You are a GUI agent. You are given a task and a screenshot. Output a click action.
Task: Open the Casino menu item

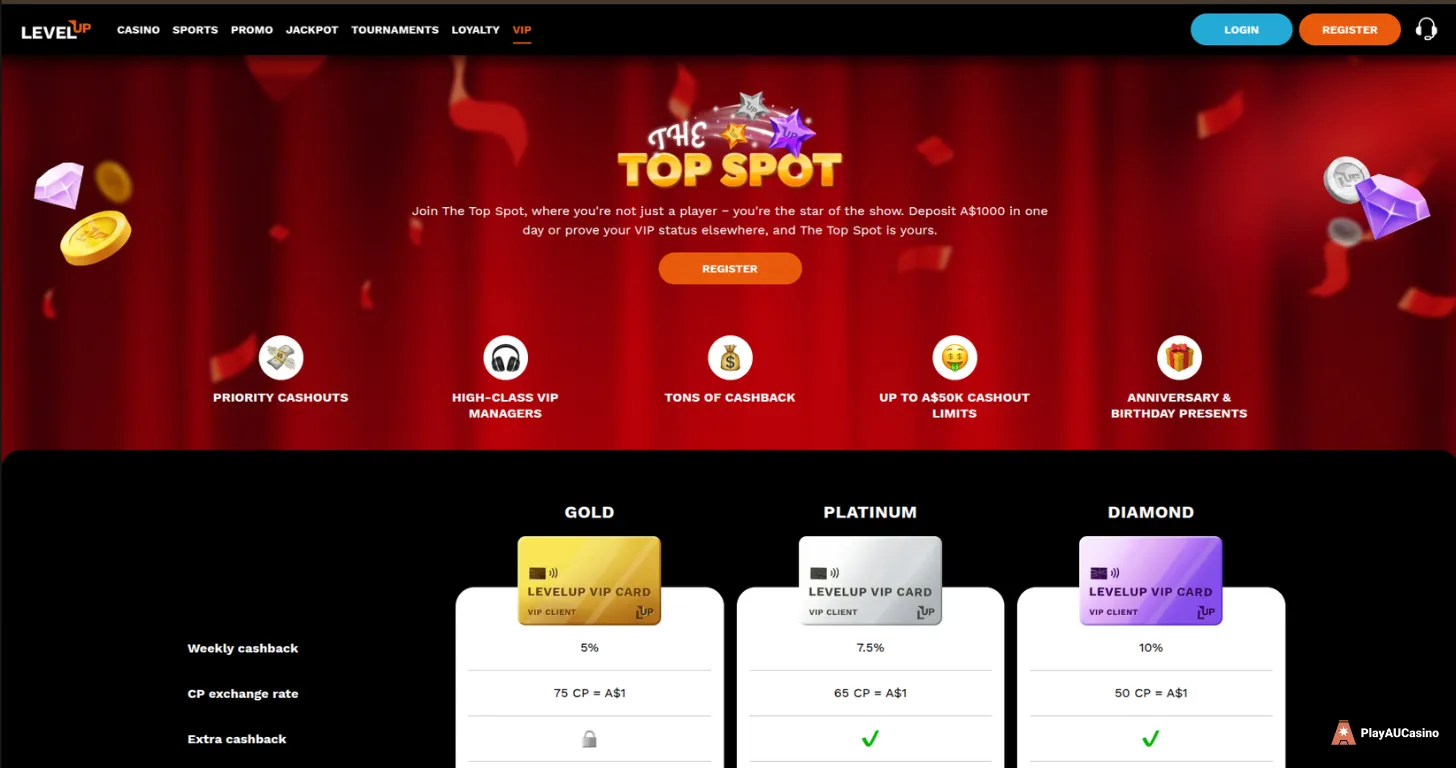coord(138,30)
